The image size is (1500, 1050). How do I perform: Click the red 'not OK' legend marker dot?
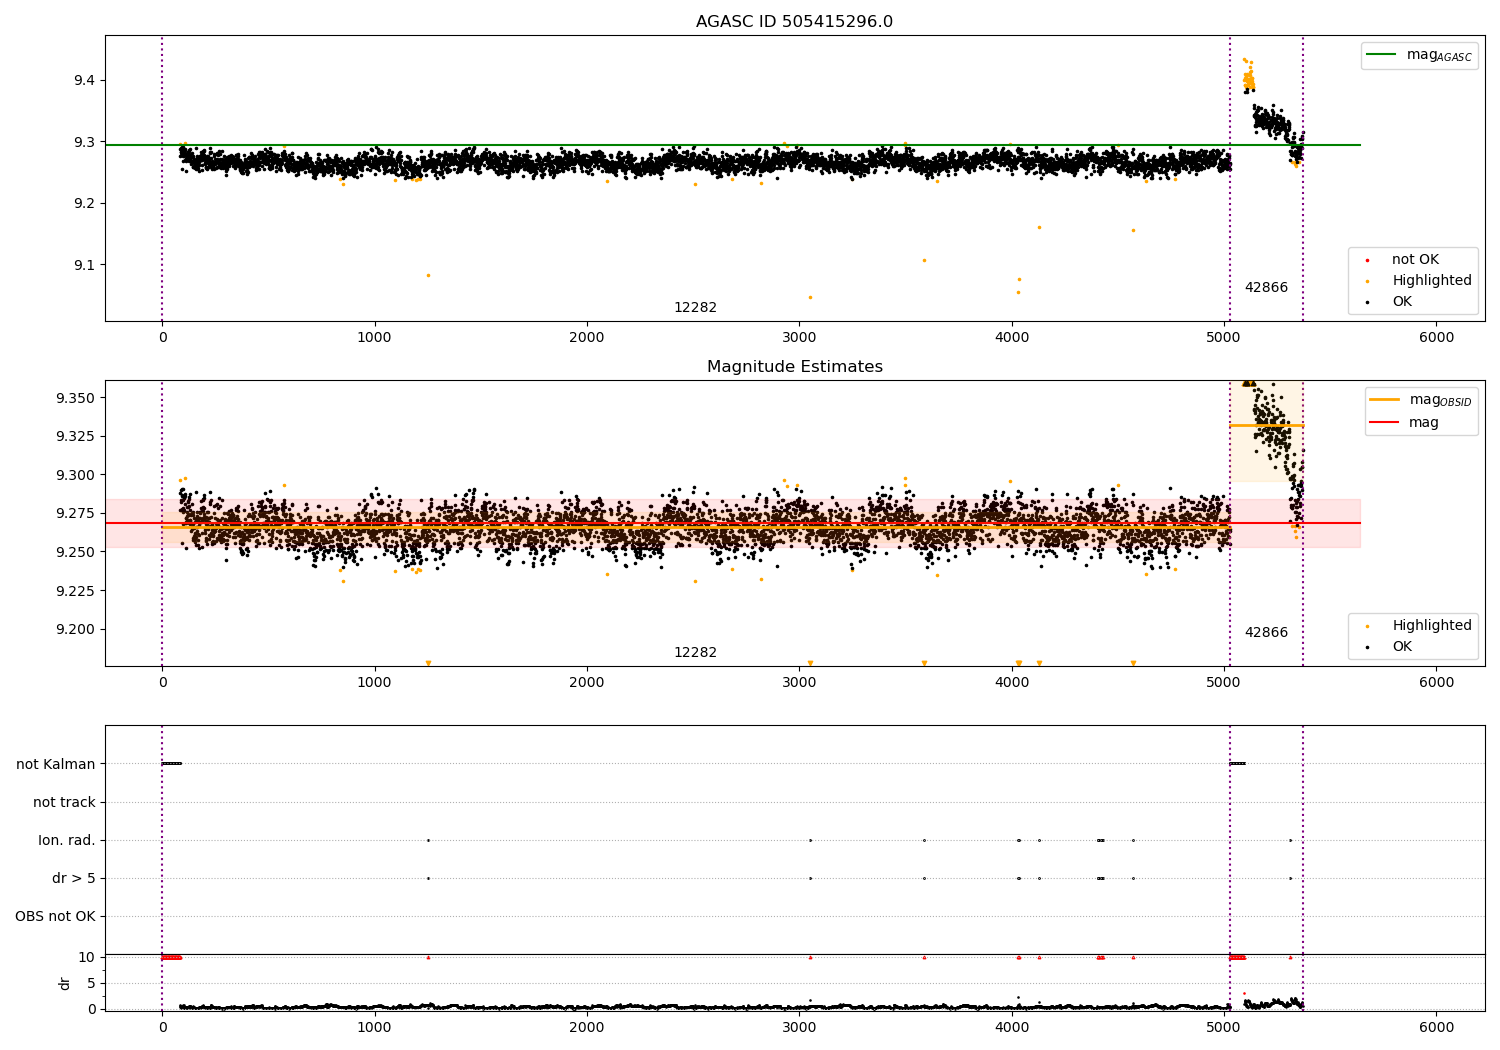coord(1367,261)
